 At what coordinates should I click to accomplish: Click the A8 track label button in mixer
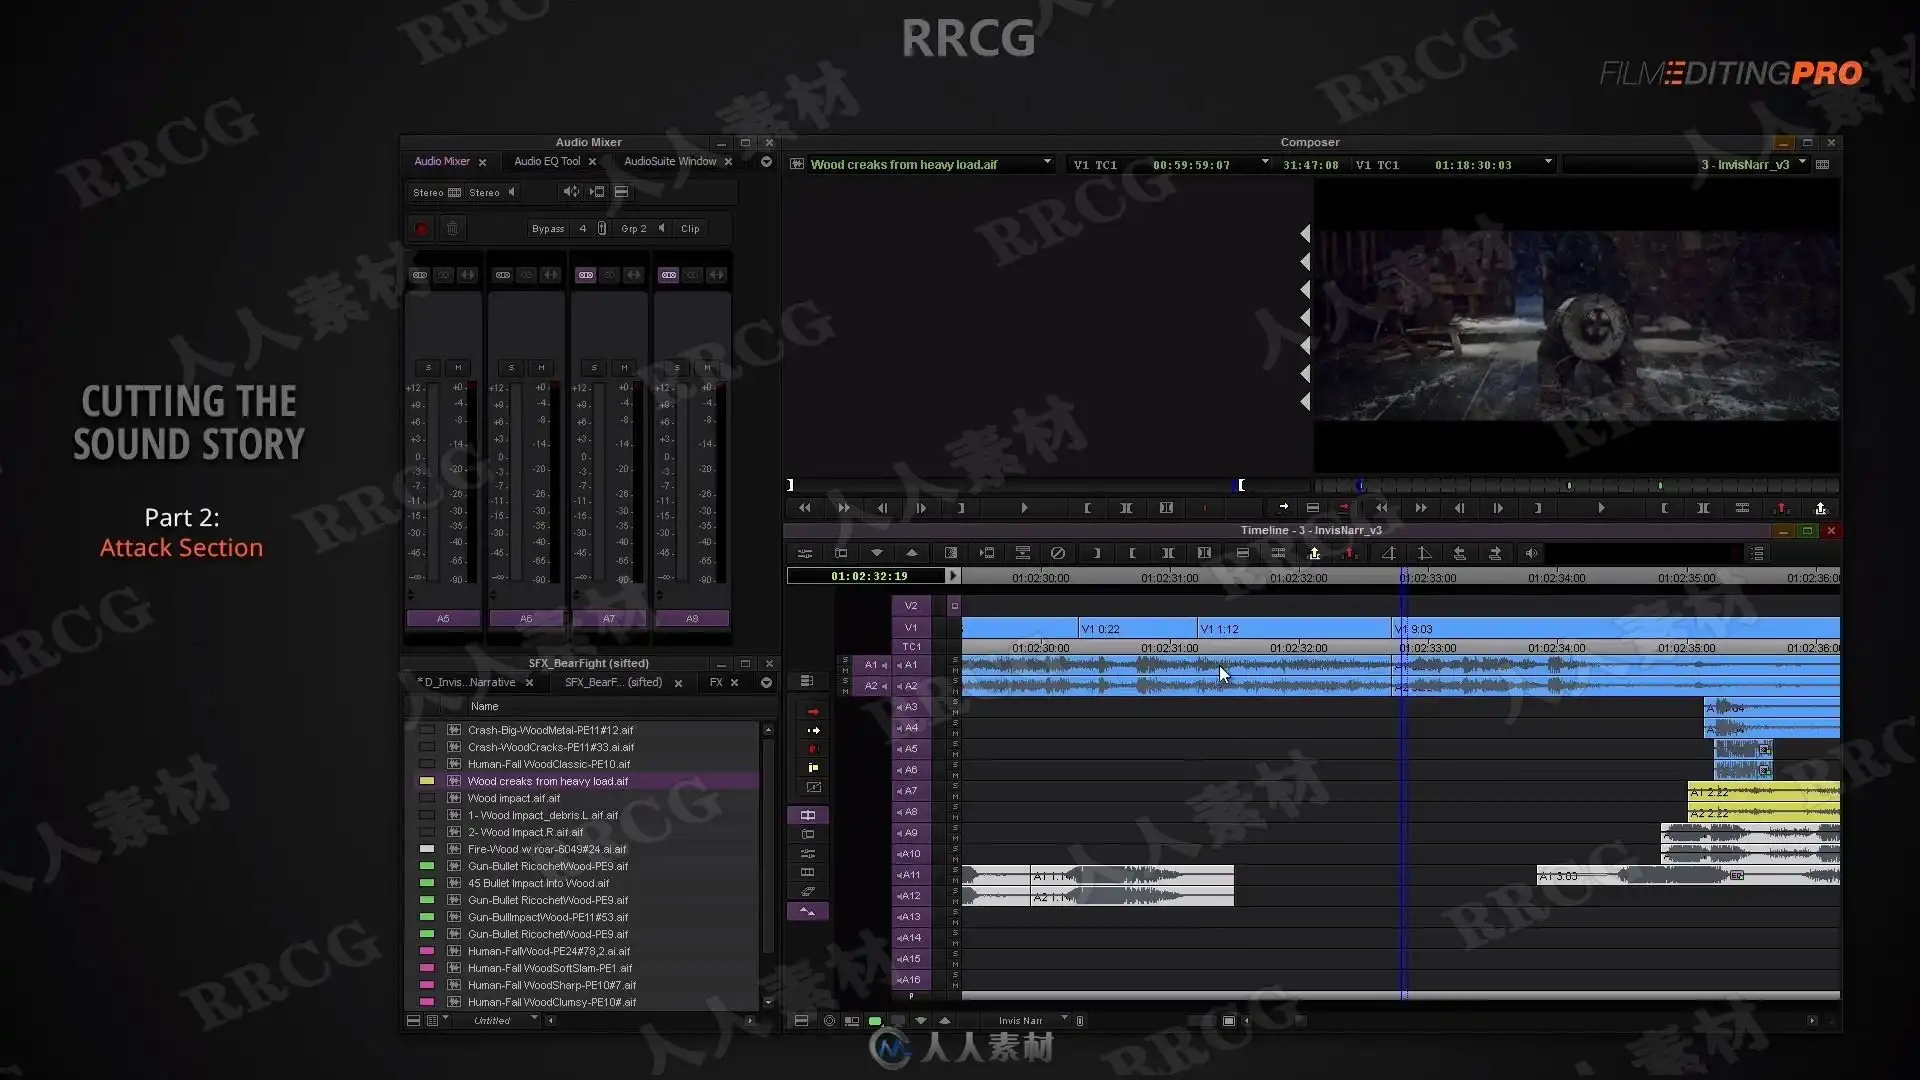(692, 619)
